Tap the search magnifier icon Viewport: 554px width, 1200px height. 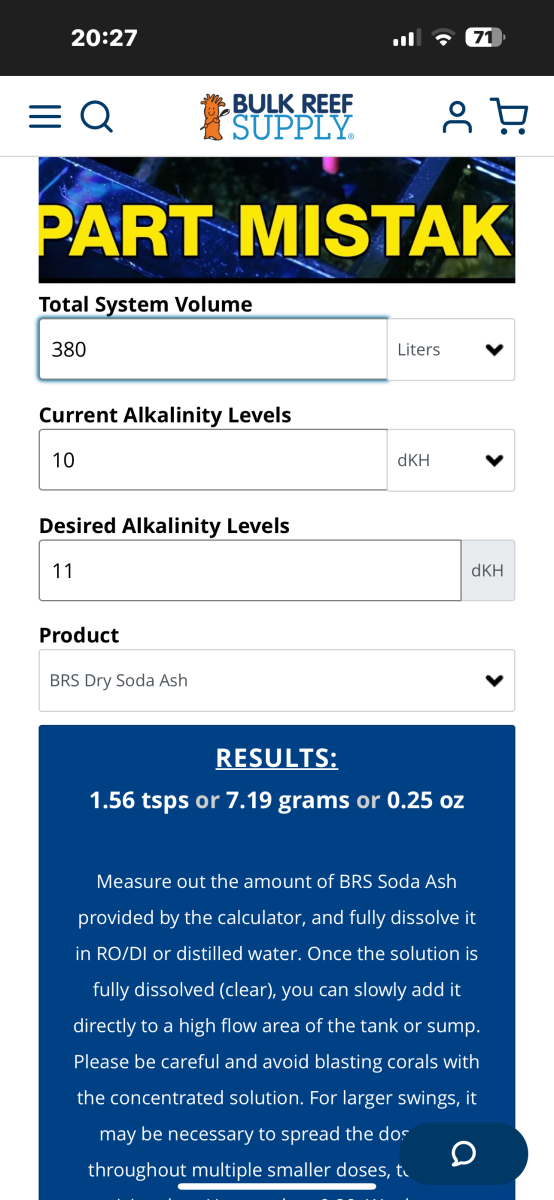pos(96,117)
